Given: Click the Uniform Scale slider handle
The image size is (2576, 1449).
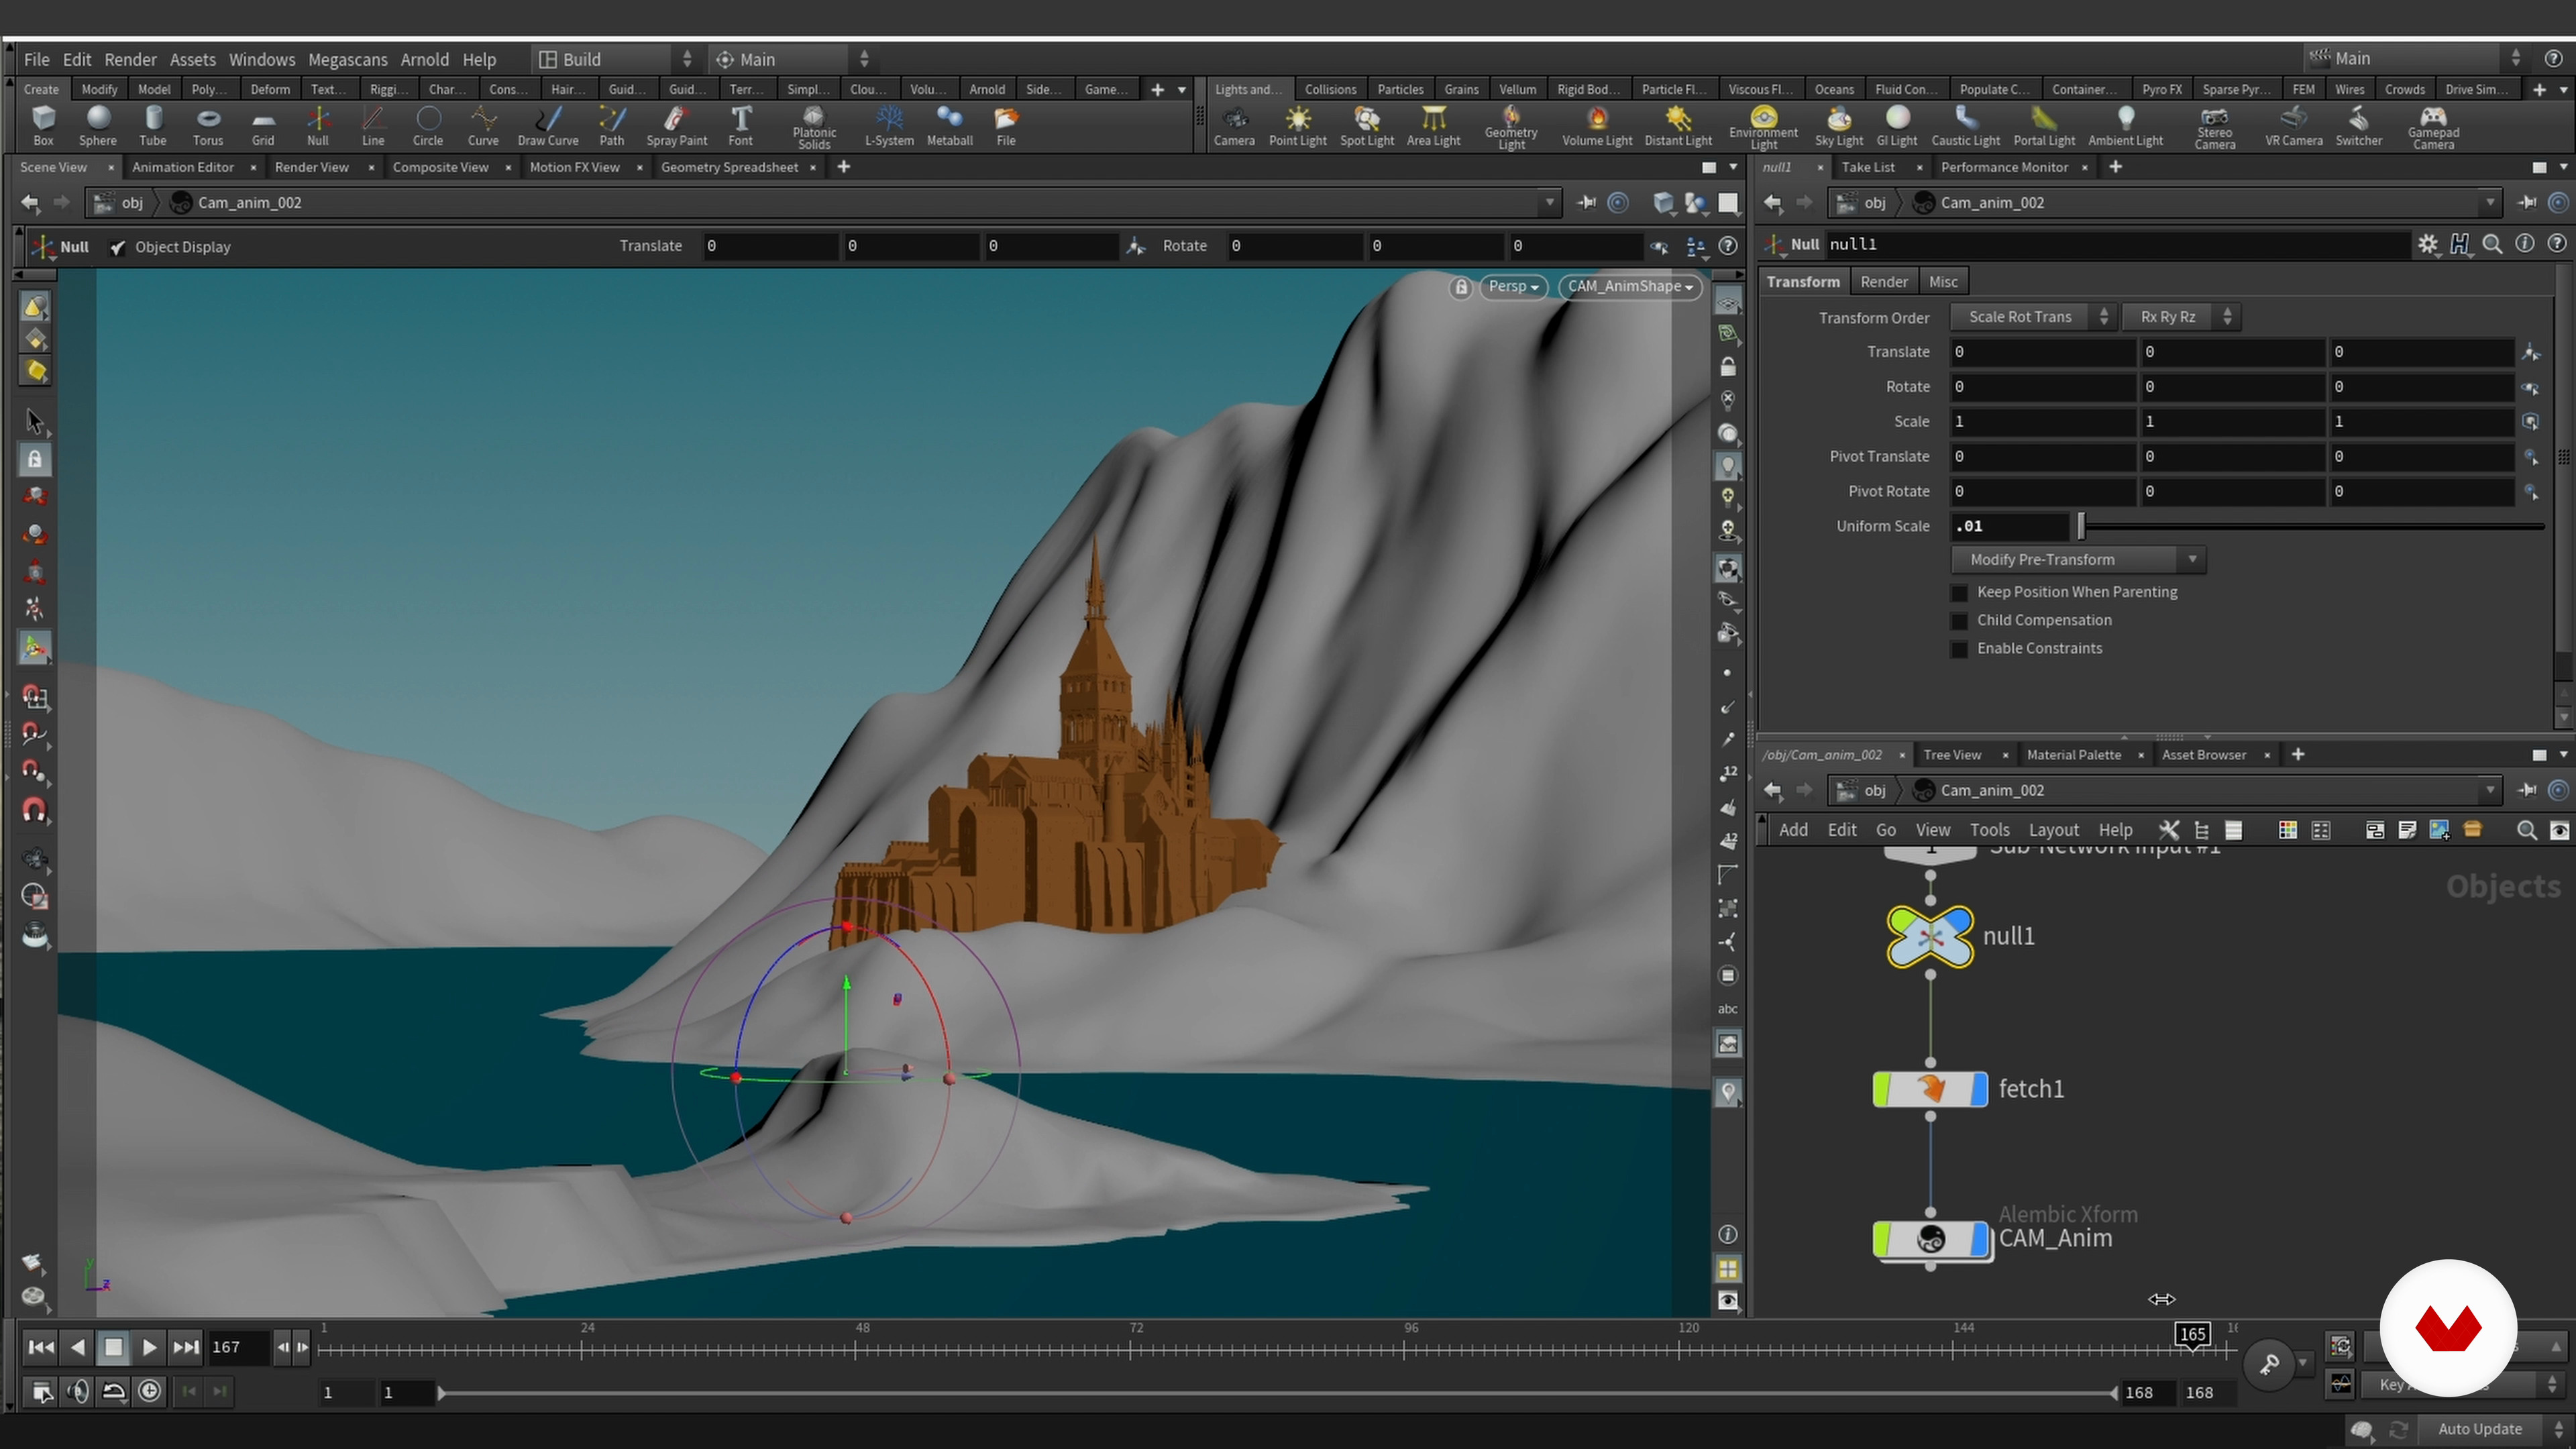Looking at the screenshot, I should 2081,526.
